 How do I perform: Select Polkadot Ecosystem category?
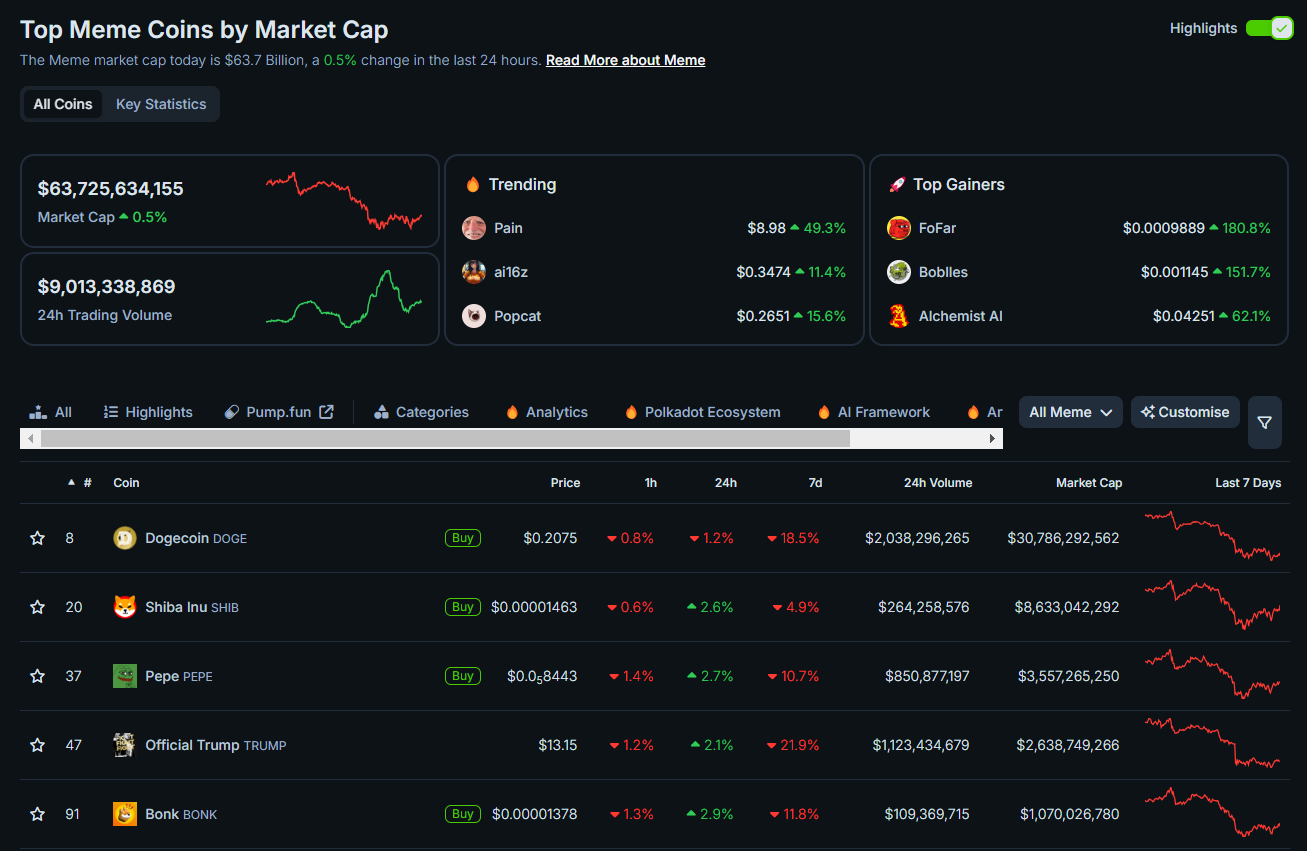pyautogui.click(x=702, y=412)
